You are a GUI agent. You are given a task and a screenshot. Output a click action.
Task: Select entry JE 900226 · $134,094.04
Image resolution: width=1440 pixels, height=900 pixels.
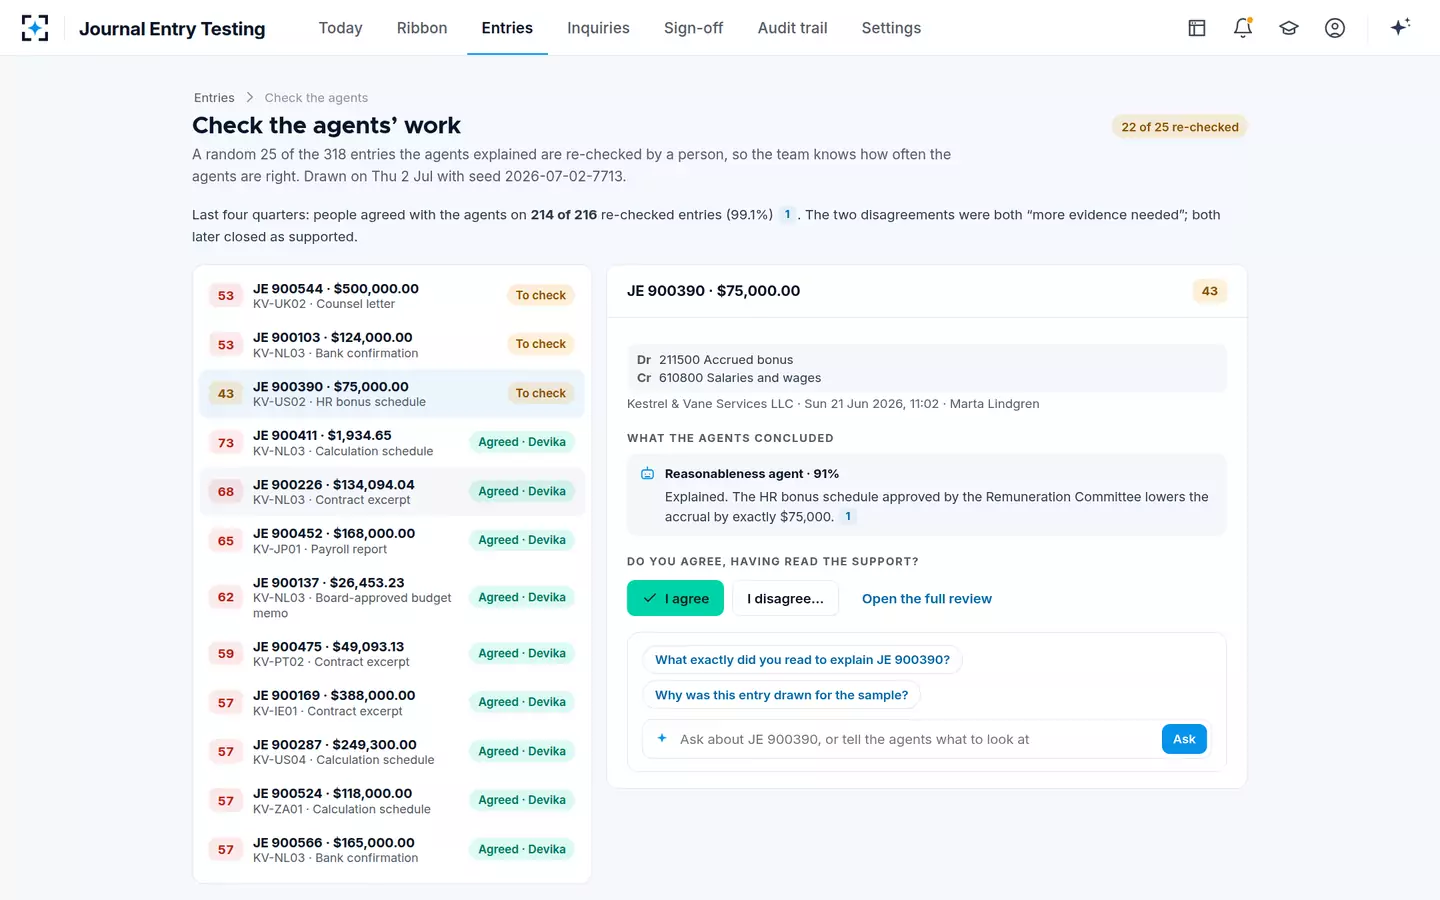(391, 492)
